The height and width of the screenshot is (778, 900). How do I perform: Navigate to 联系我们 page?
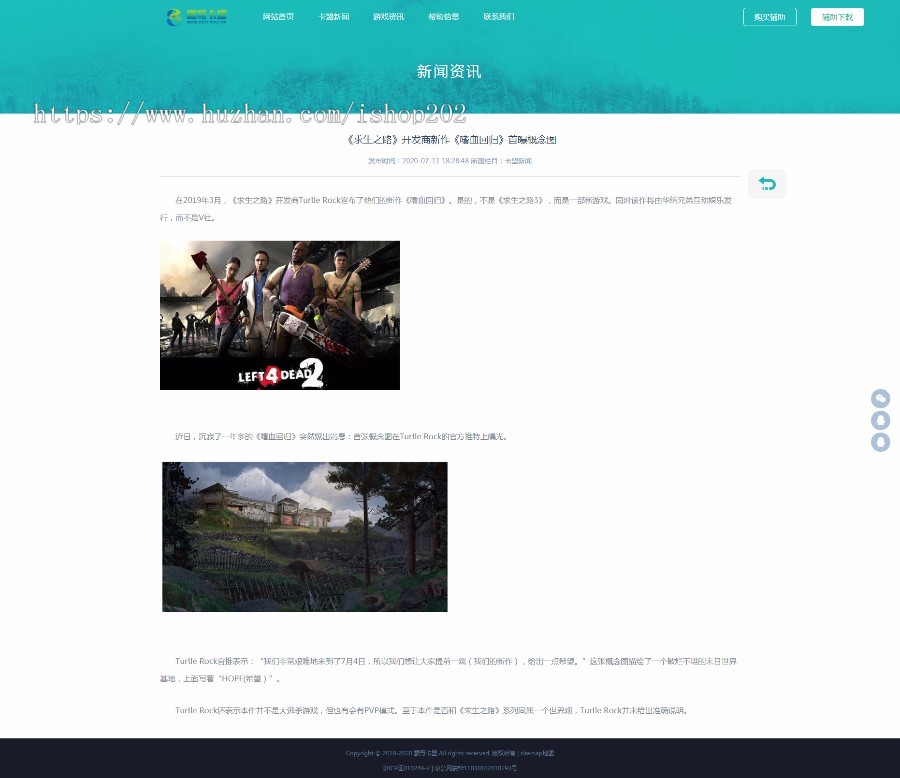tap(499, 17)
